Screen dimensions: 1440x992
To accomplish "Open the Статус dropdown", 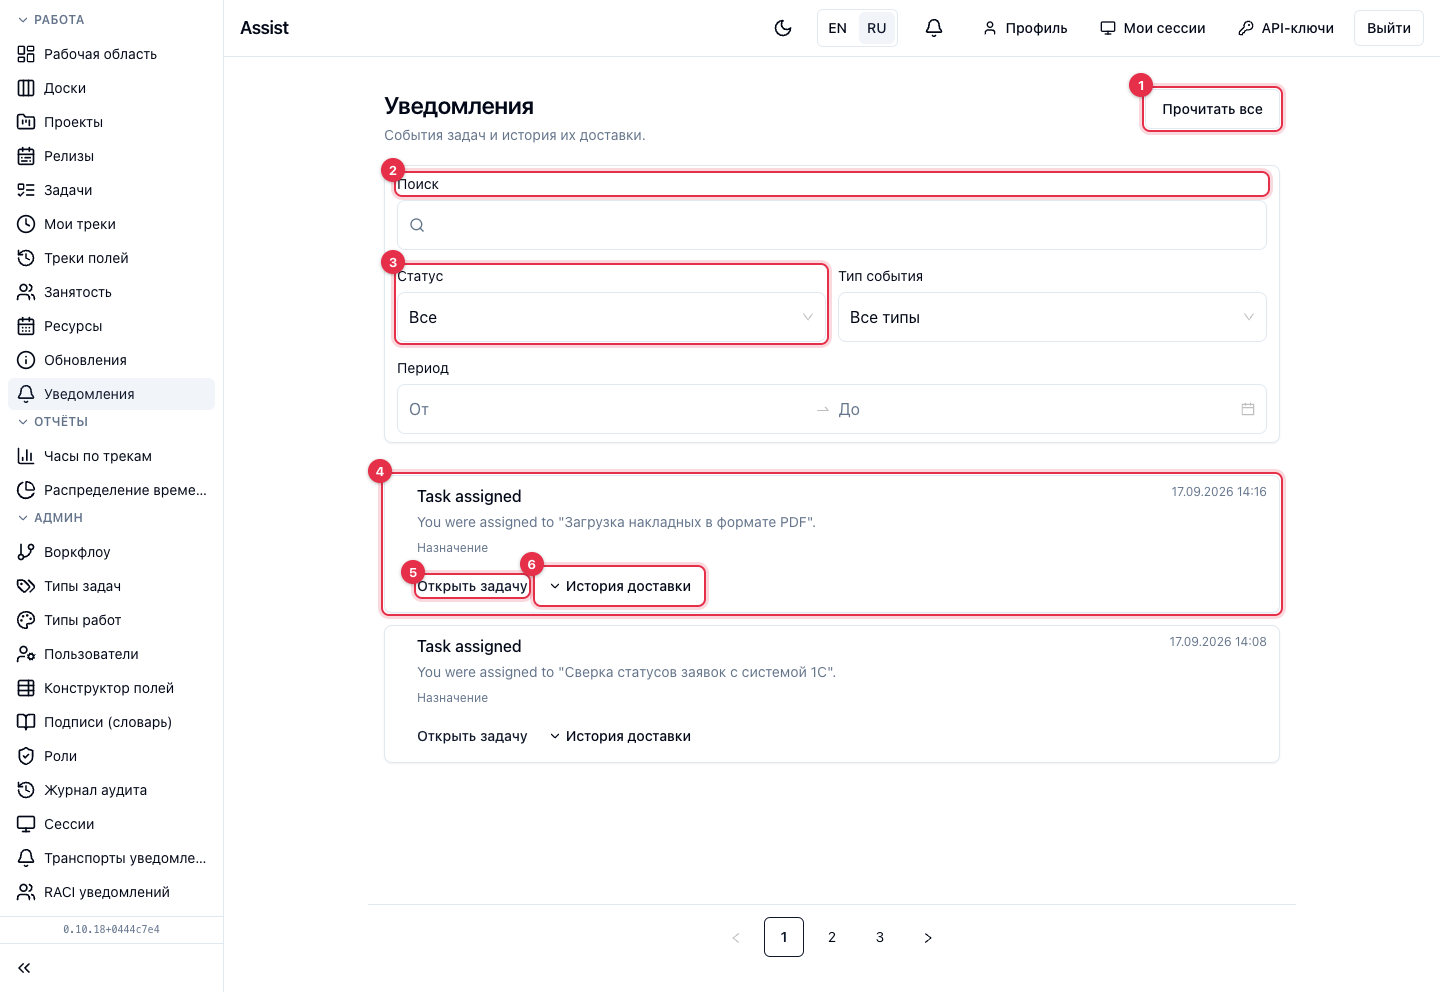I will point(611,317).
